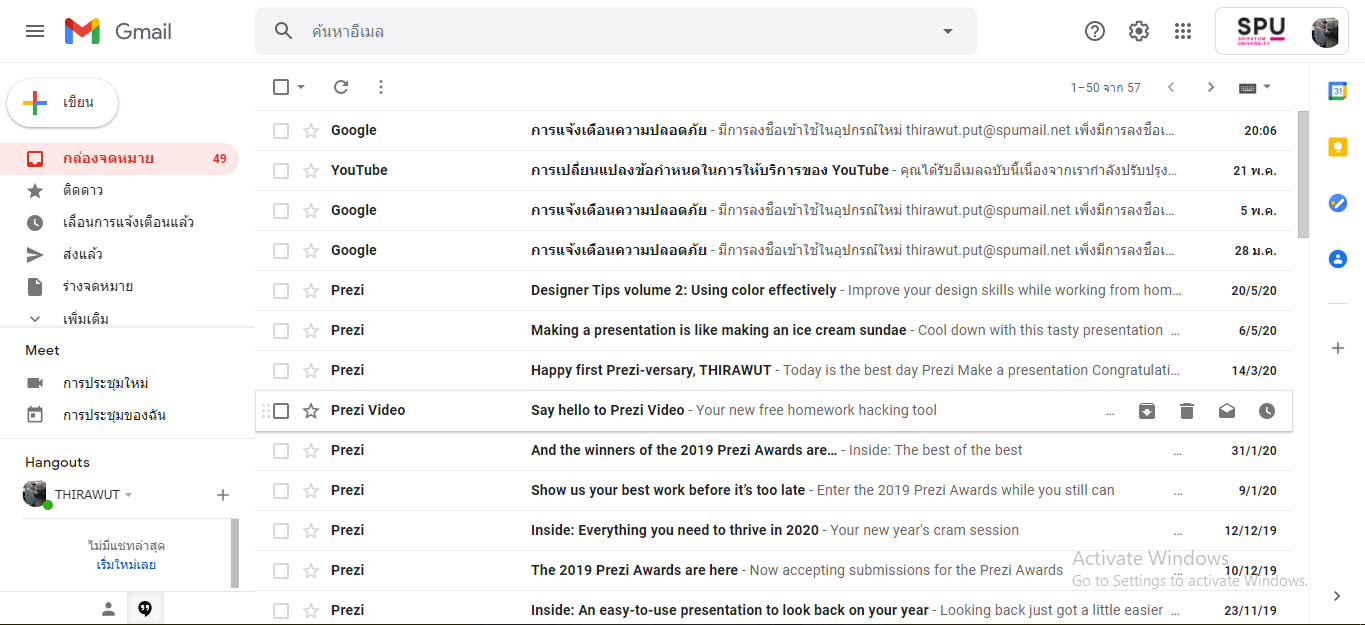
Task: Open Inside: Everything you need to thrive email
Action: pos(774,531)
